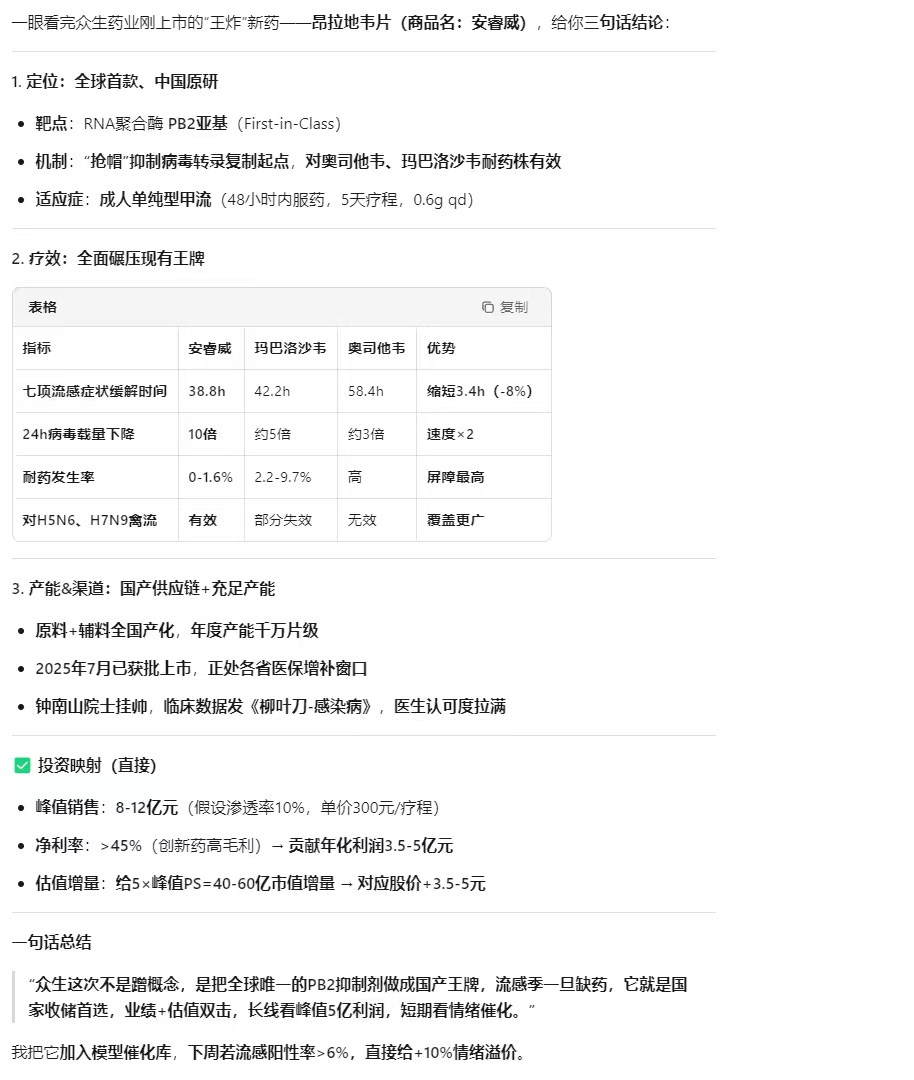
Task: Click the 复制 copy icon in table header
Action: click(488, 307)
